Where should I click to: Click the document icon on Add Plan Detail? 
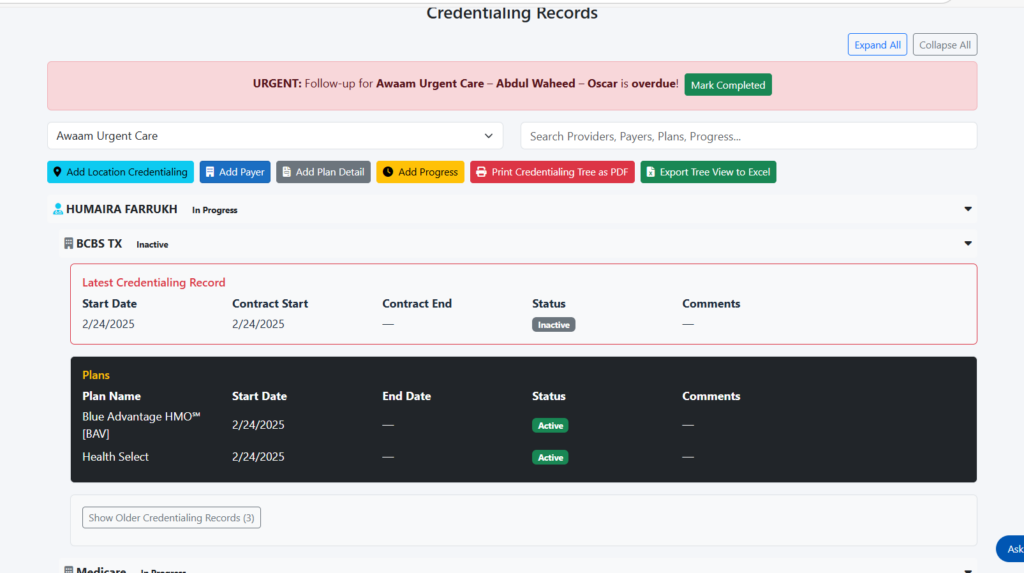286,172
